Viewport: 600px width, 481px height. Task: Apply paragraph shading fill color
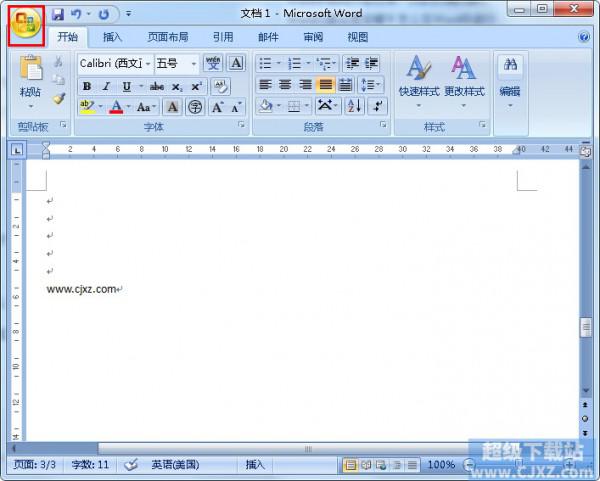[266, 106]
